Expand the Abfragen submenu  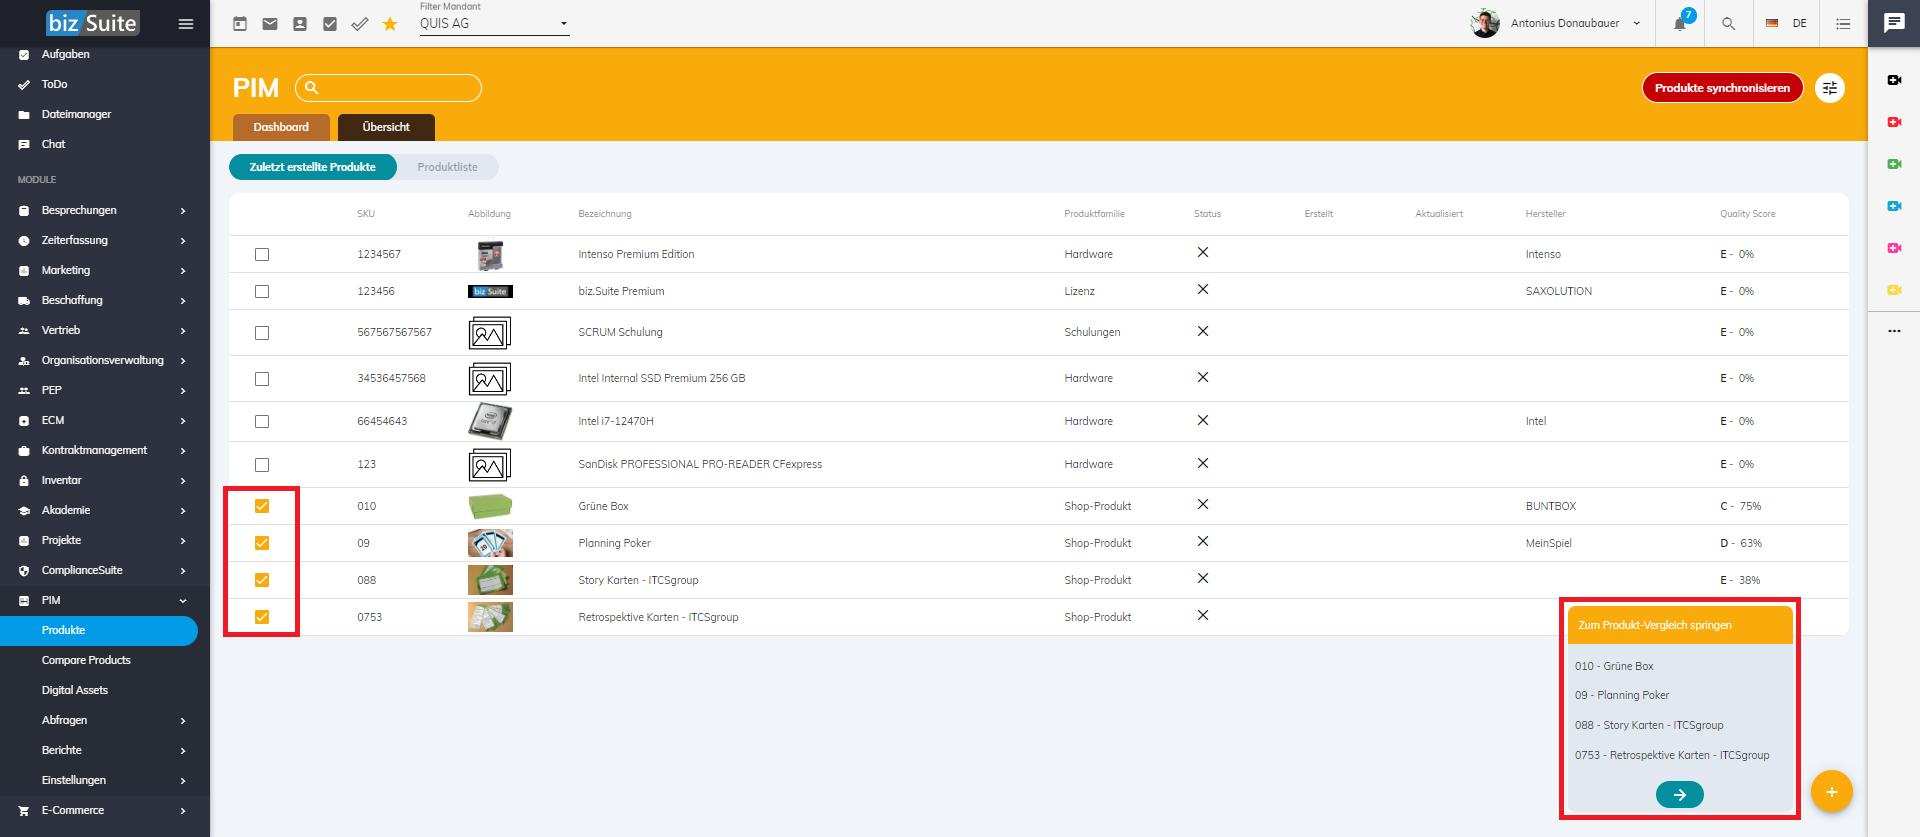[104, 721]
